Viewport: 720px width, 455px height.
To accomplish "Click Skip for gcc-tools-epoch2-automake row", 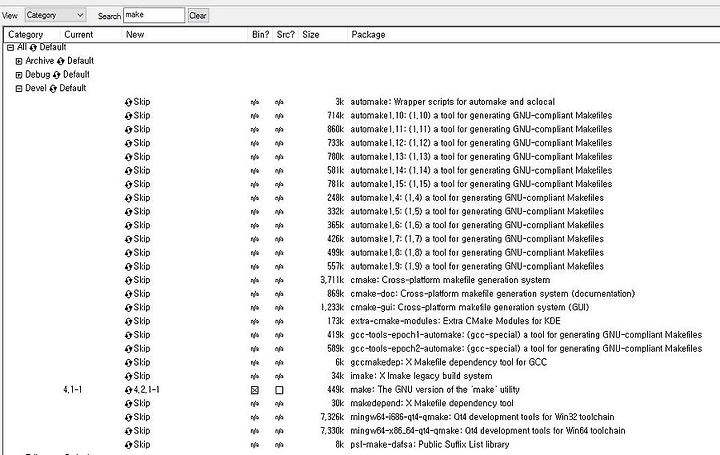I will pyautogui.click(x=141, y=349).
